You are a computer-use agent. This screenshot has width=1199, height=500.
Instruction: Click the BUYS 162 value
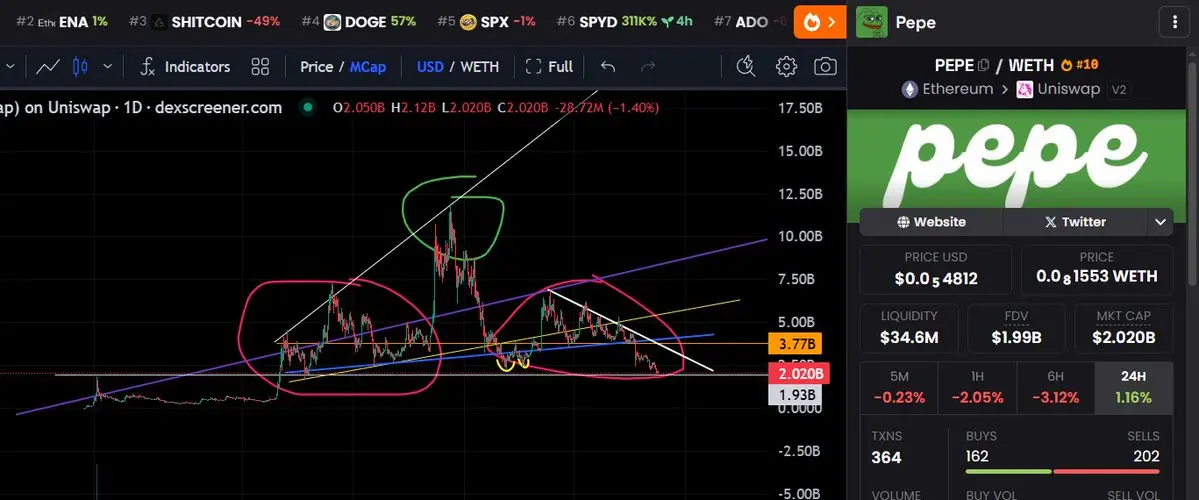point(977,456)
